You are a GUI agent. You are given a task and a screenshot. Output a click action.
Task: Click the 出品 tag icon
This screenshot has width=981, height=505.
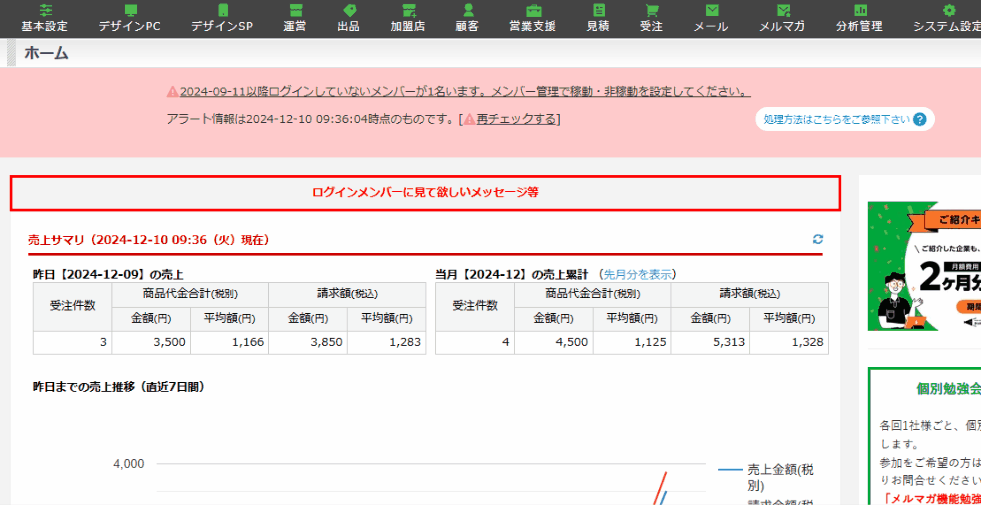click(x=348, y=10)
